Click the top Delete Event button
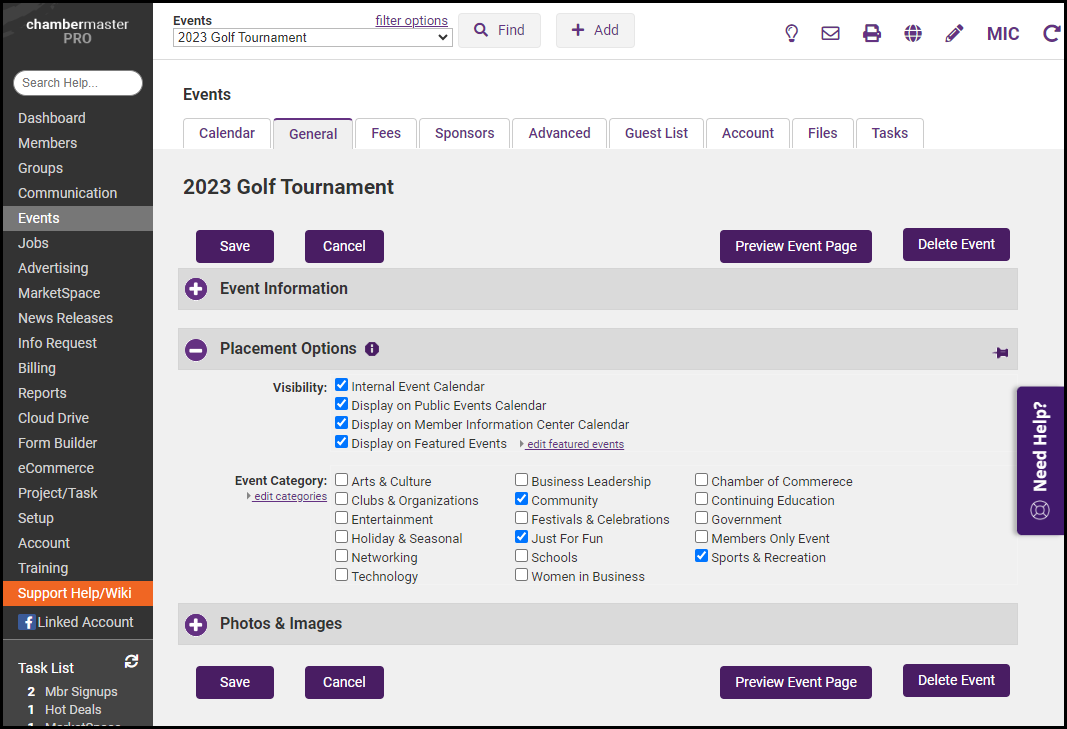Screen dimensions: 1067x729 [956, 244]
